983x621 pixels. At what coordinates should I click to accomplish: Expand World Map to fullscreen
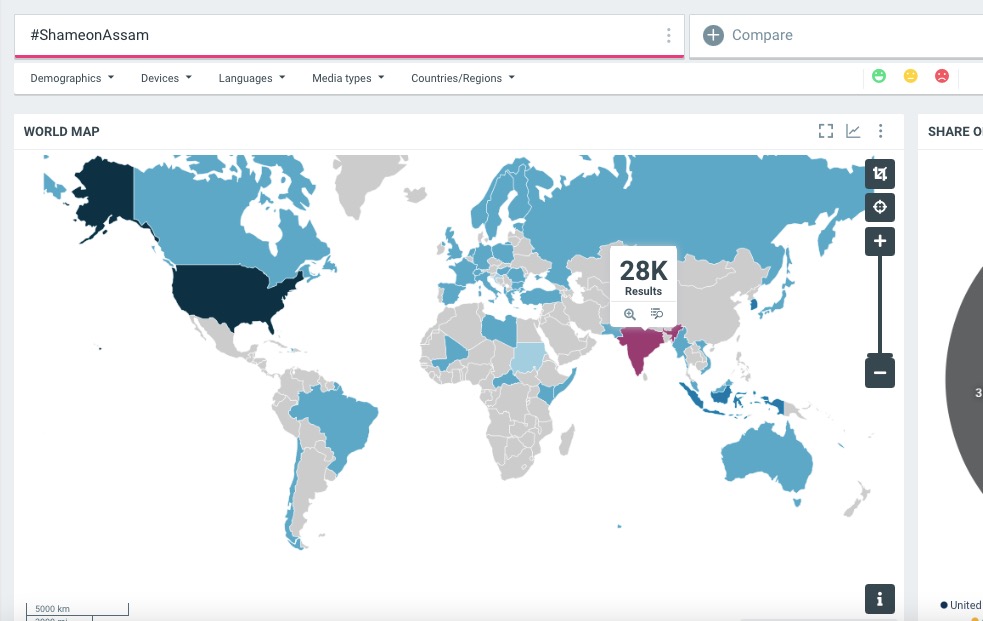826,131
